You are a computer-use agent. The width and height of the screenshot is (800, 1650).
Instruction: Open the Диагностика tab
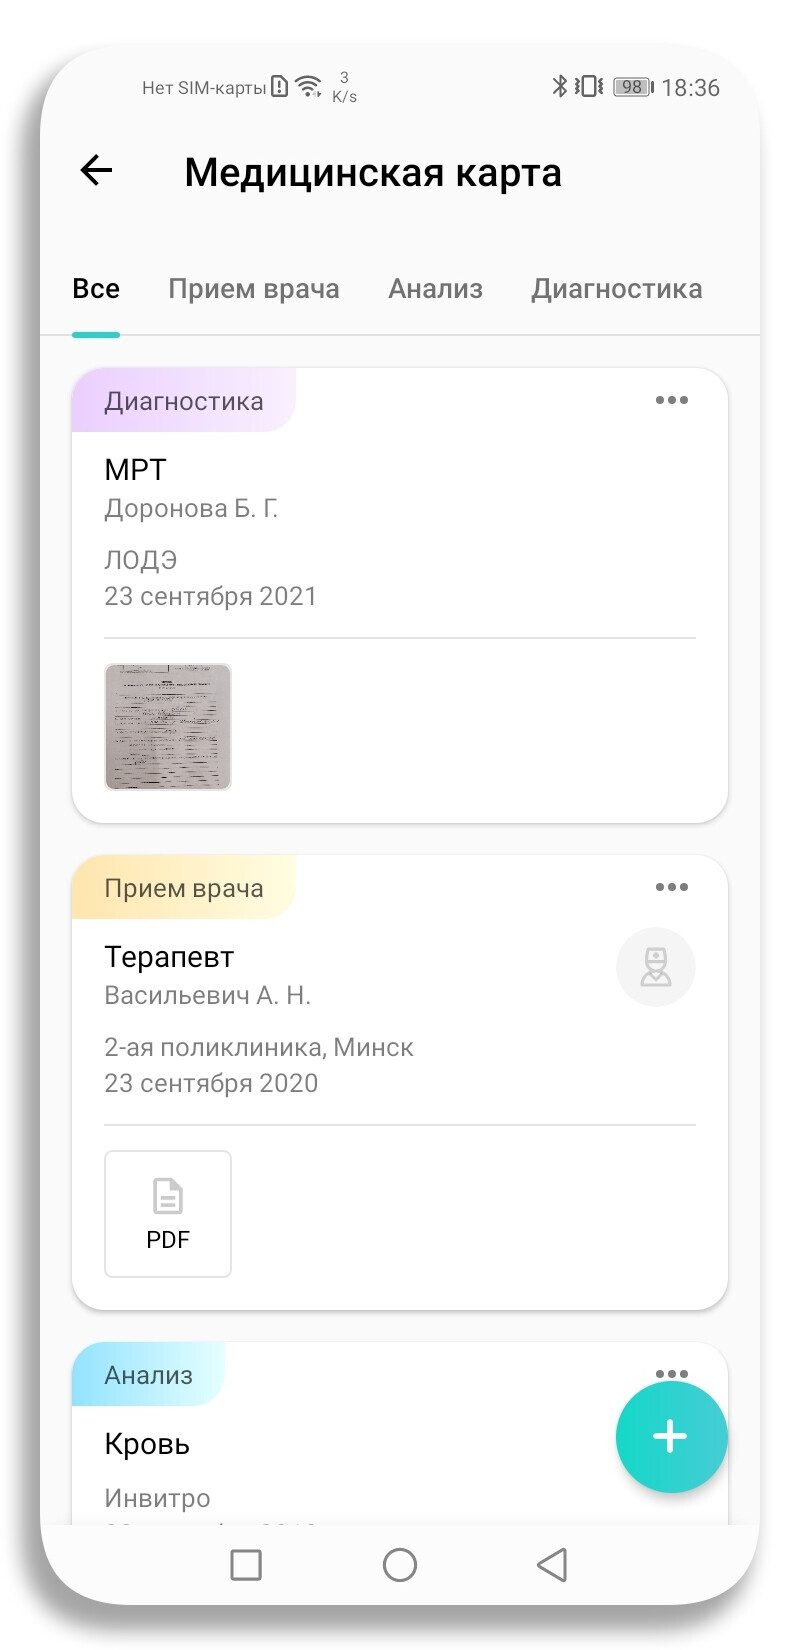coord(616,290)
